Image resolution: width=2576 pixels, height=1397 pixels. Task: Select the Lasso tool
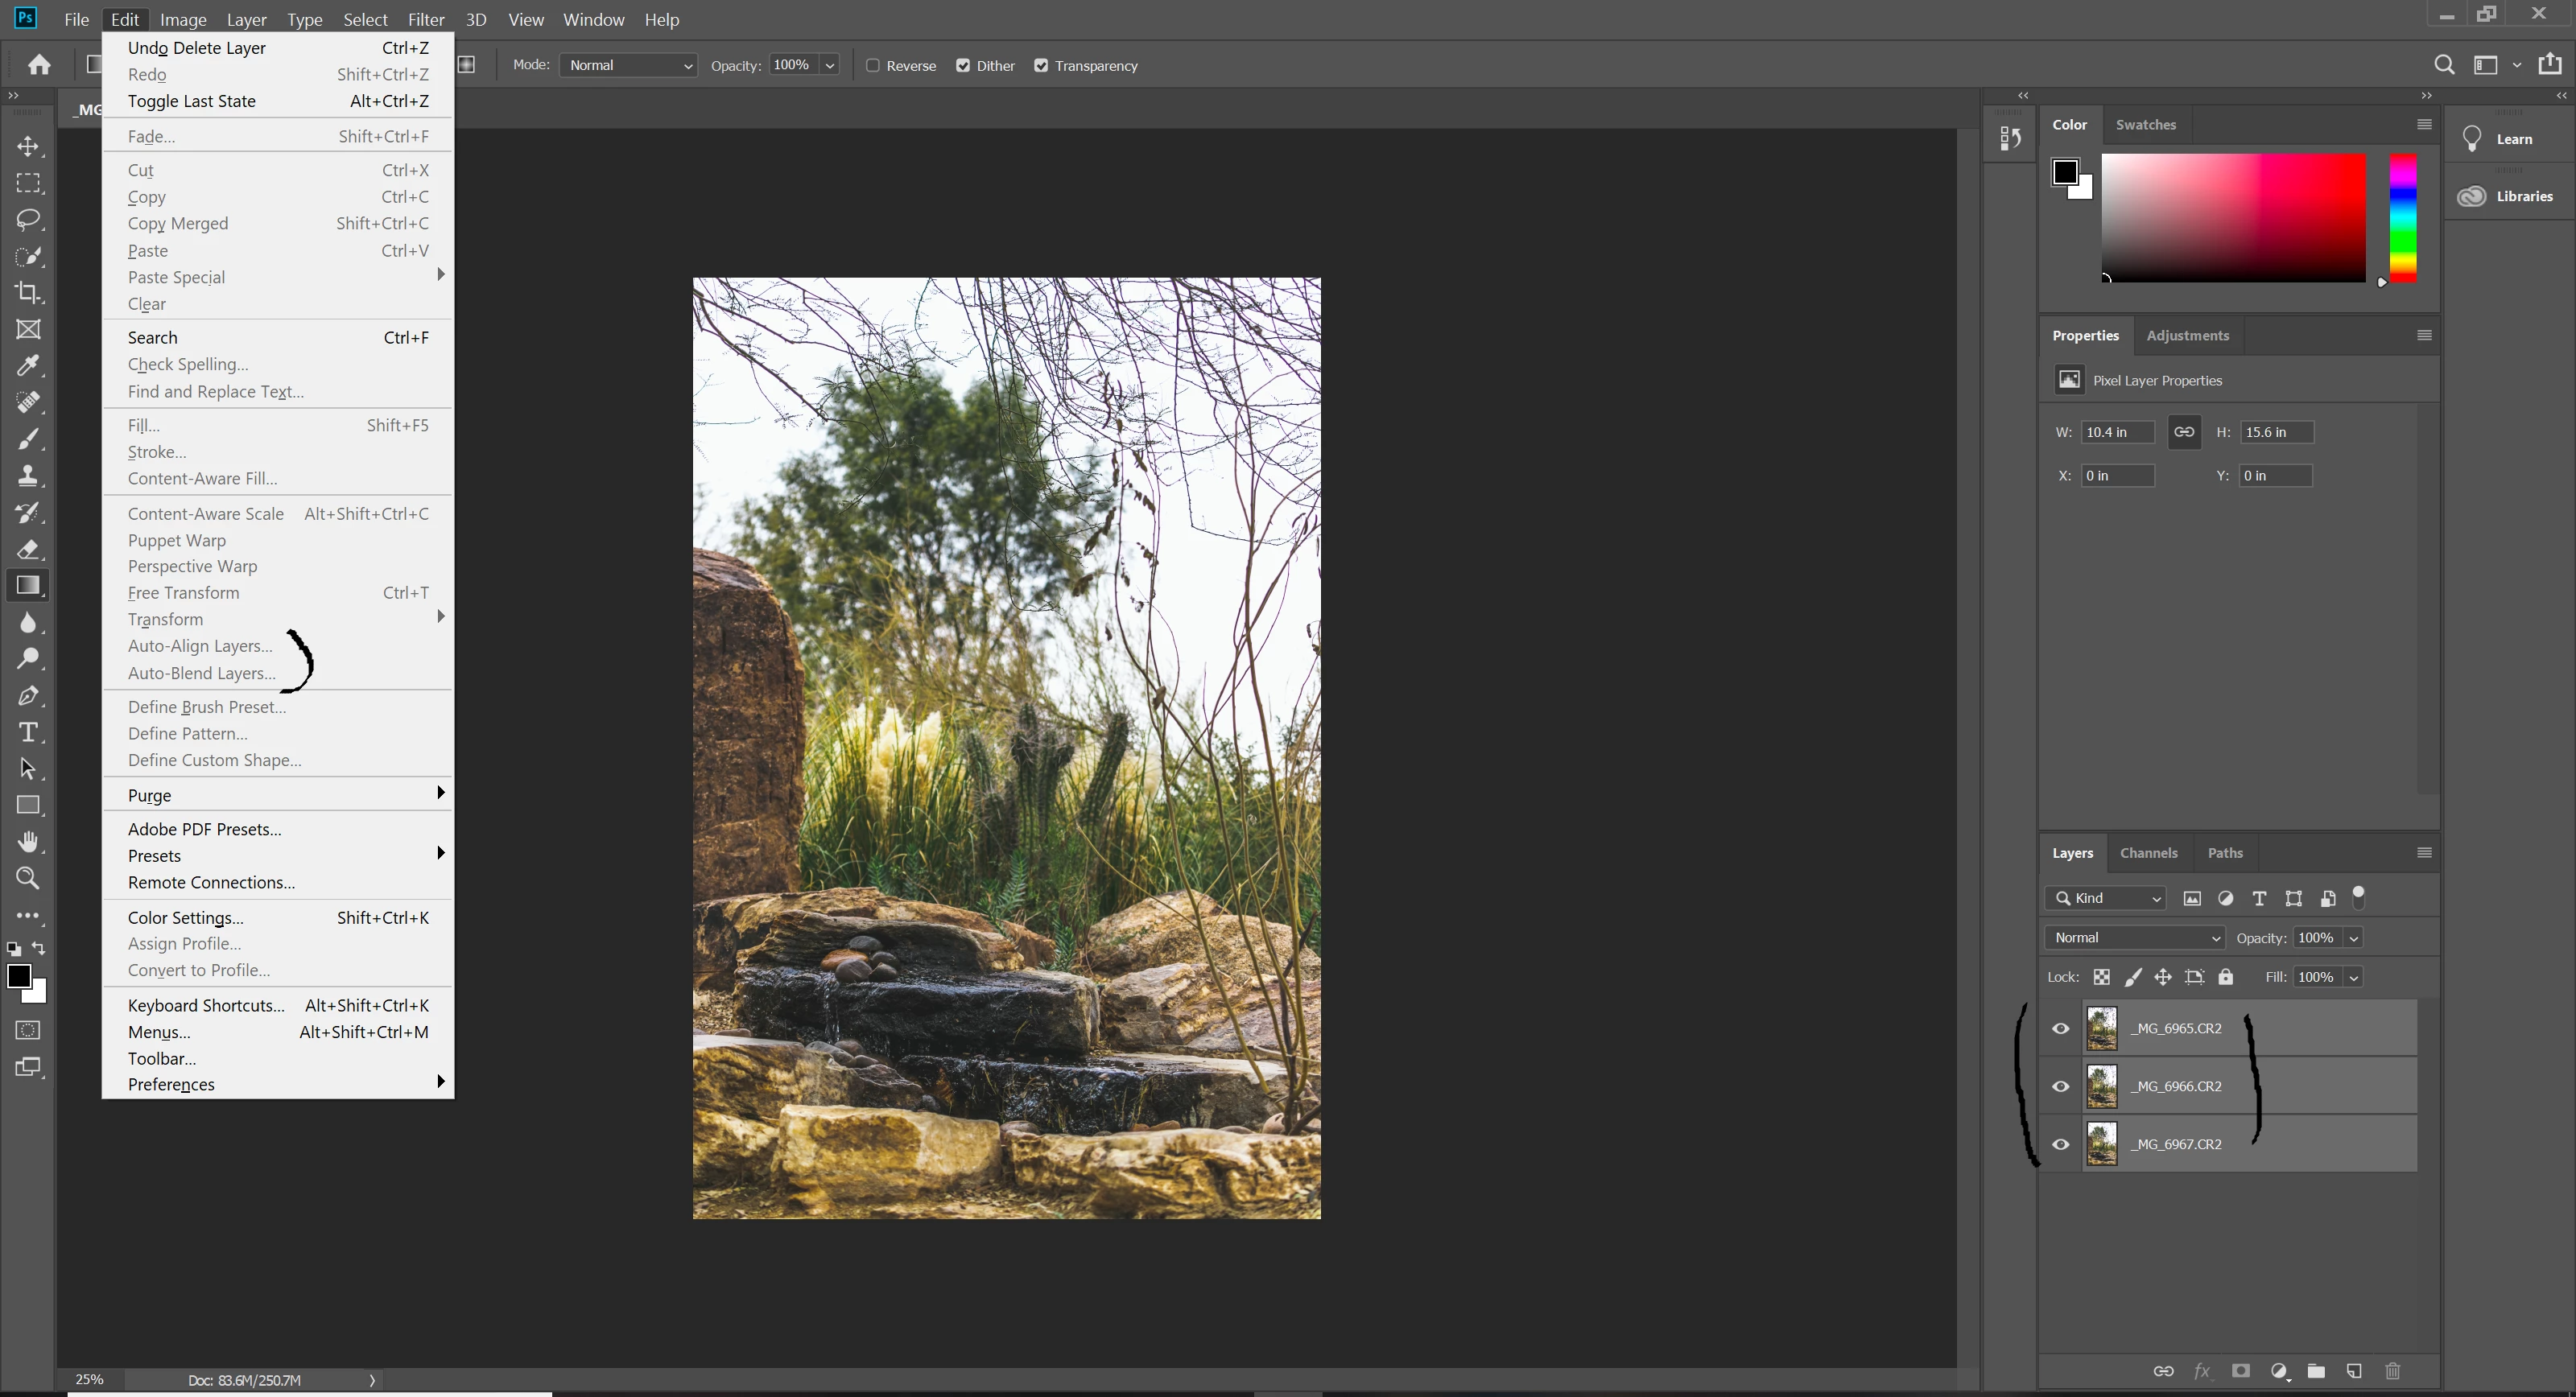(x=28, y=220)
